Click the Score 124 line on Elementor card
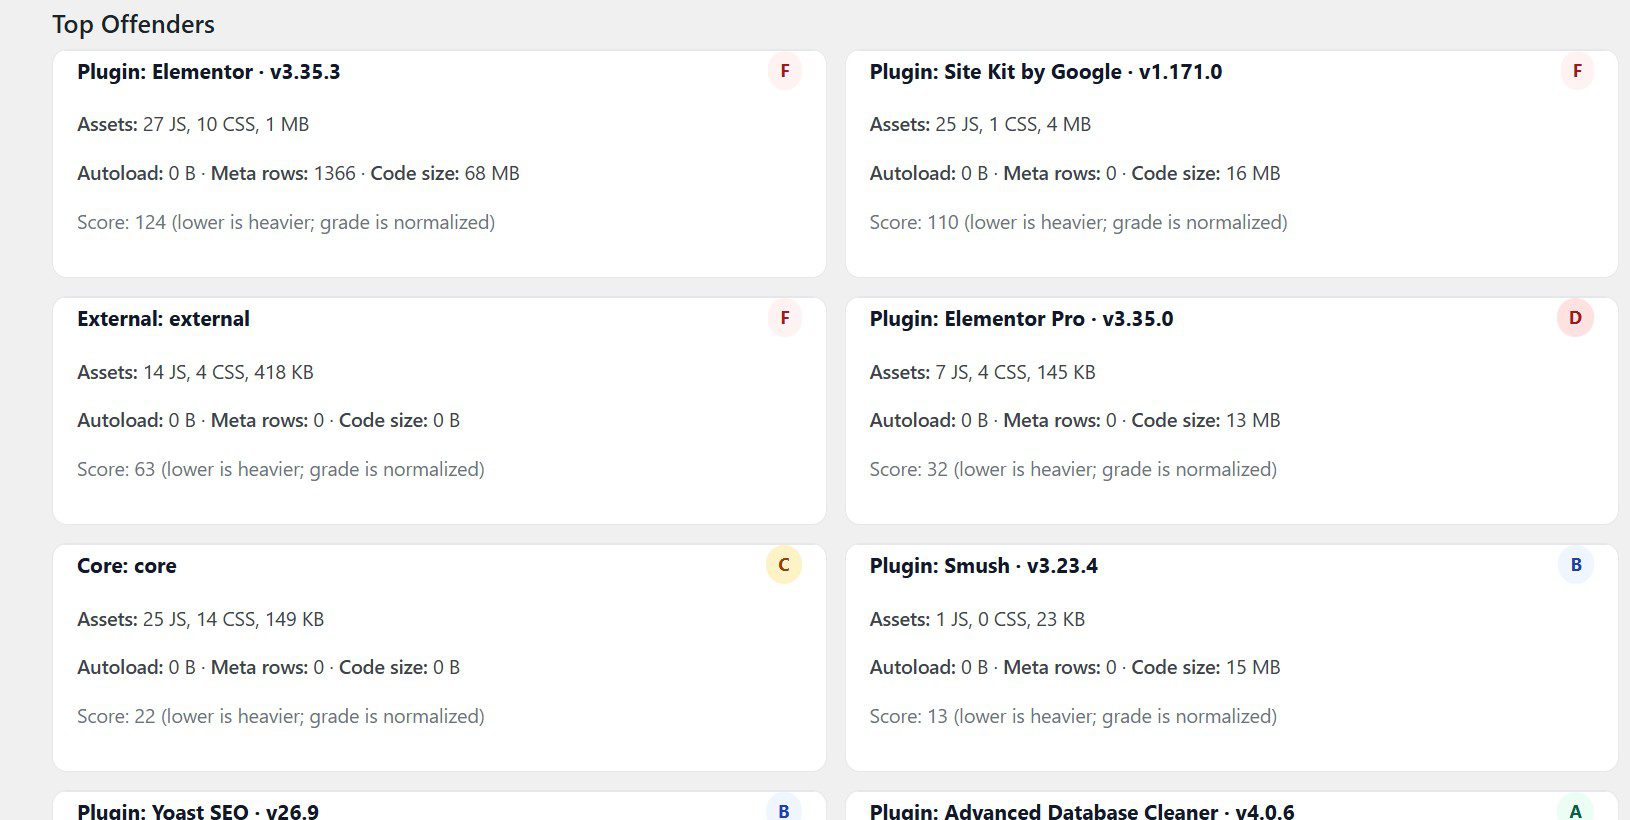Screen dimensions: 1630x820 [x=286, y=222]
